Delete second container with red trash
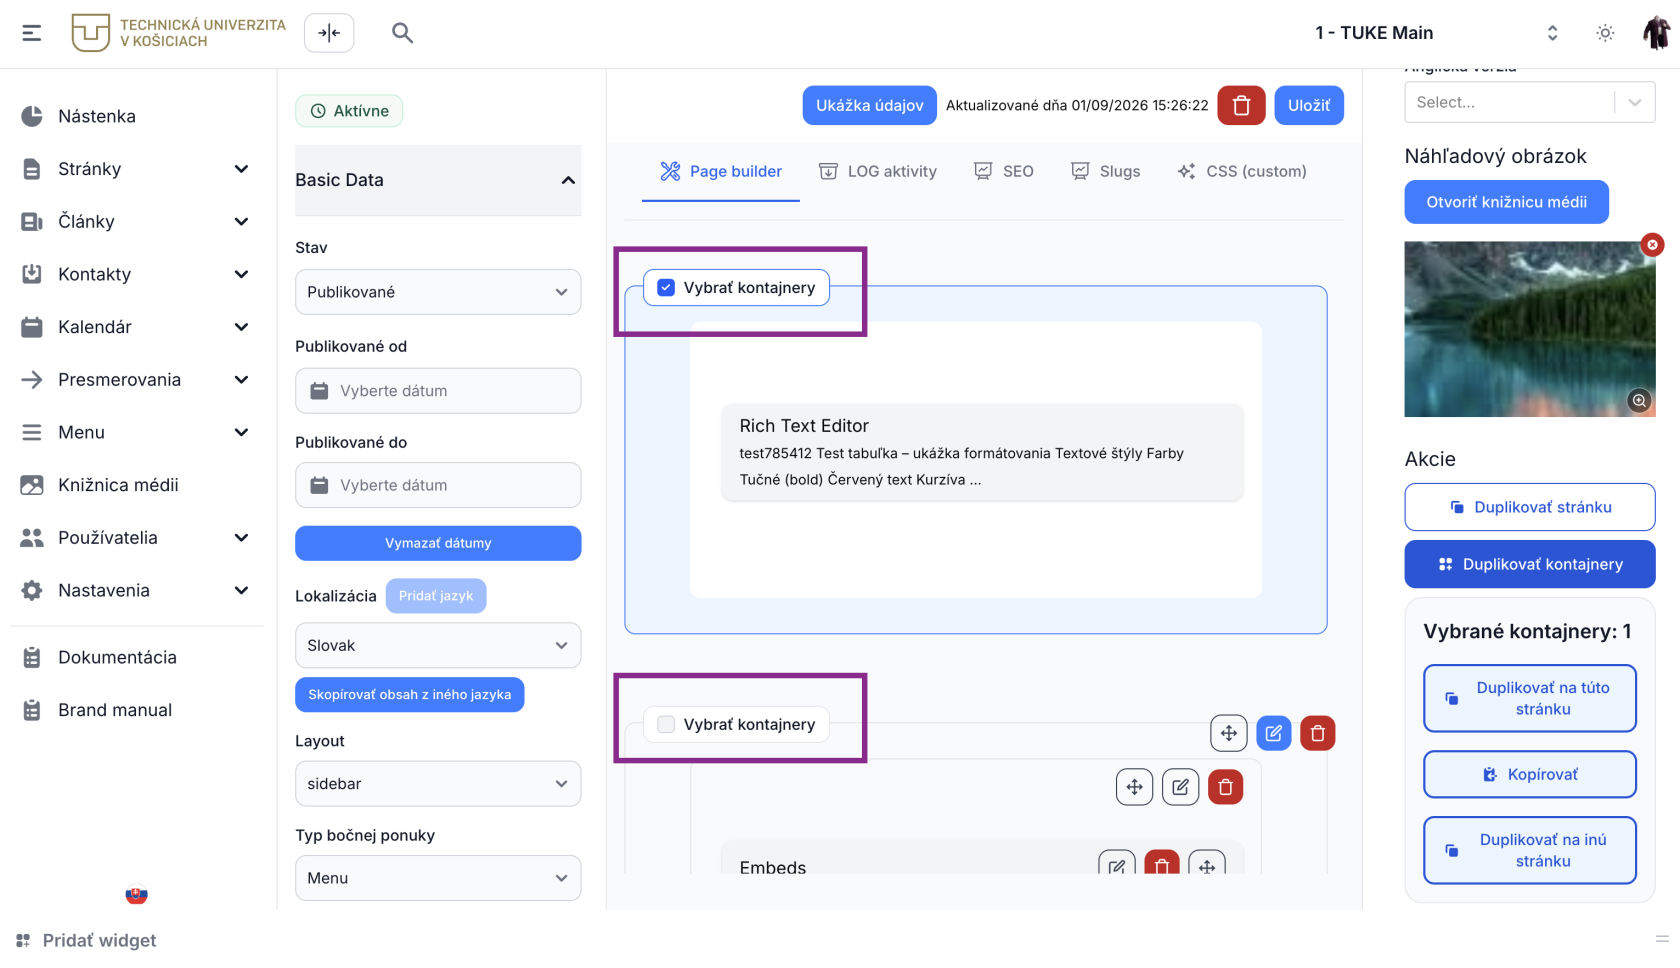 click(x=1318, y=733)
